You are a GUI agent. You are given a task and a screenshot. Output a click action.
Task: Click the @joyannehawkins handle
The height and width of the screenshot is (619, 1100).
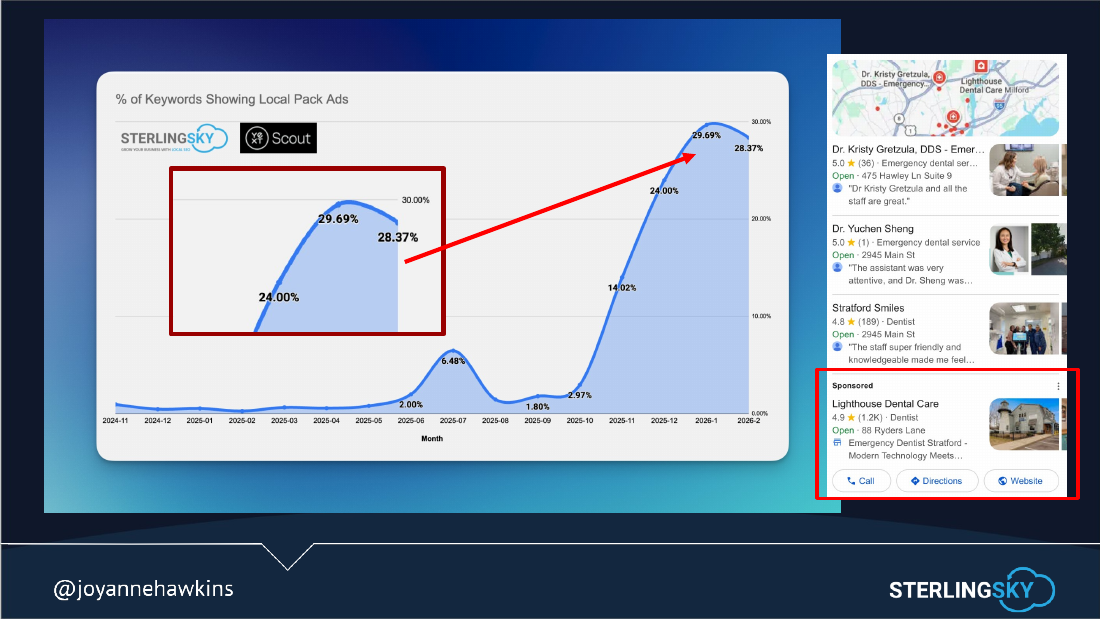pos(143,588)
